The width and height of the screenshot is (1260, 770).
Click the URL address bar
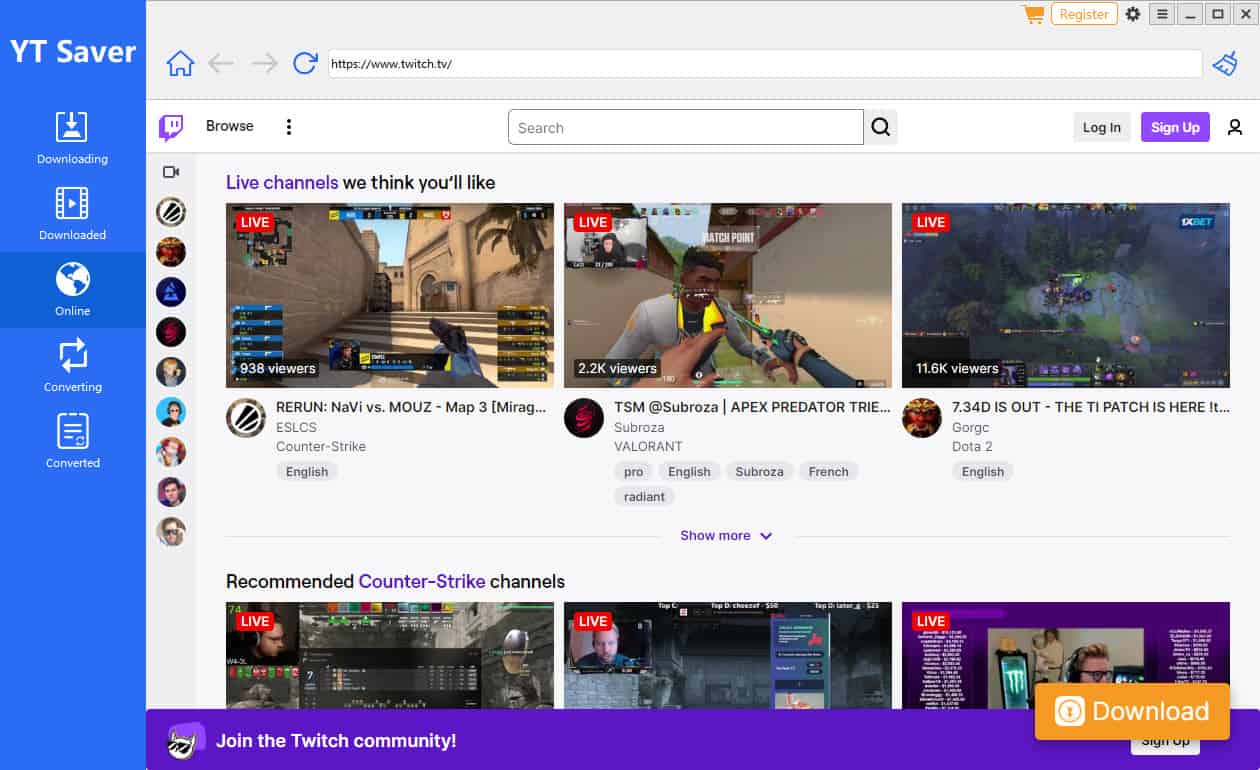(765, 64)
